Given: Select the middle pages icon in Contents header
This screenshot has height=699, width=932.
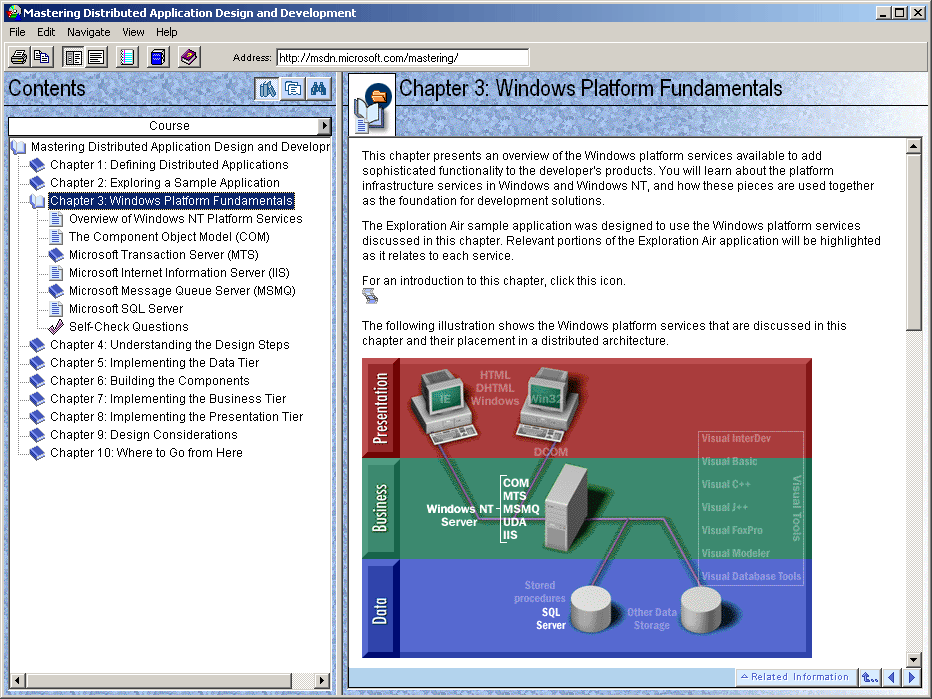Looking at the screenshot, I should click(x=292, y=89).
